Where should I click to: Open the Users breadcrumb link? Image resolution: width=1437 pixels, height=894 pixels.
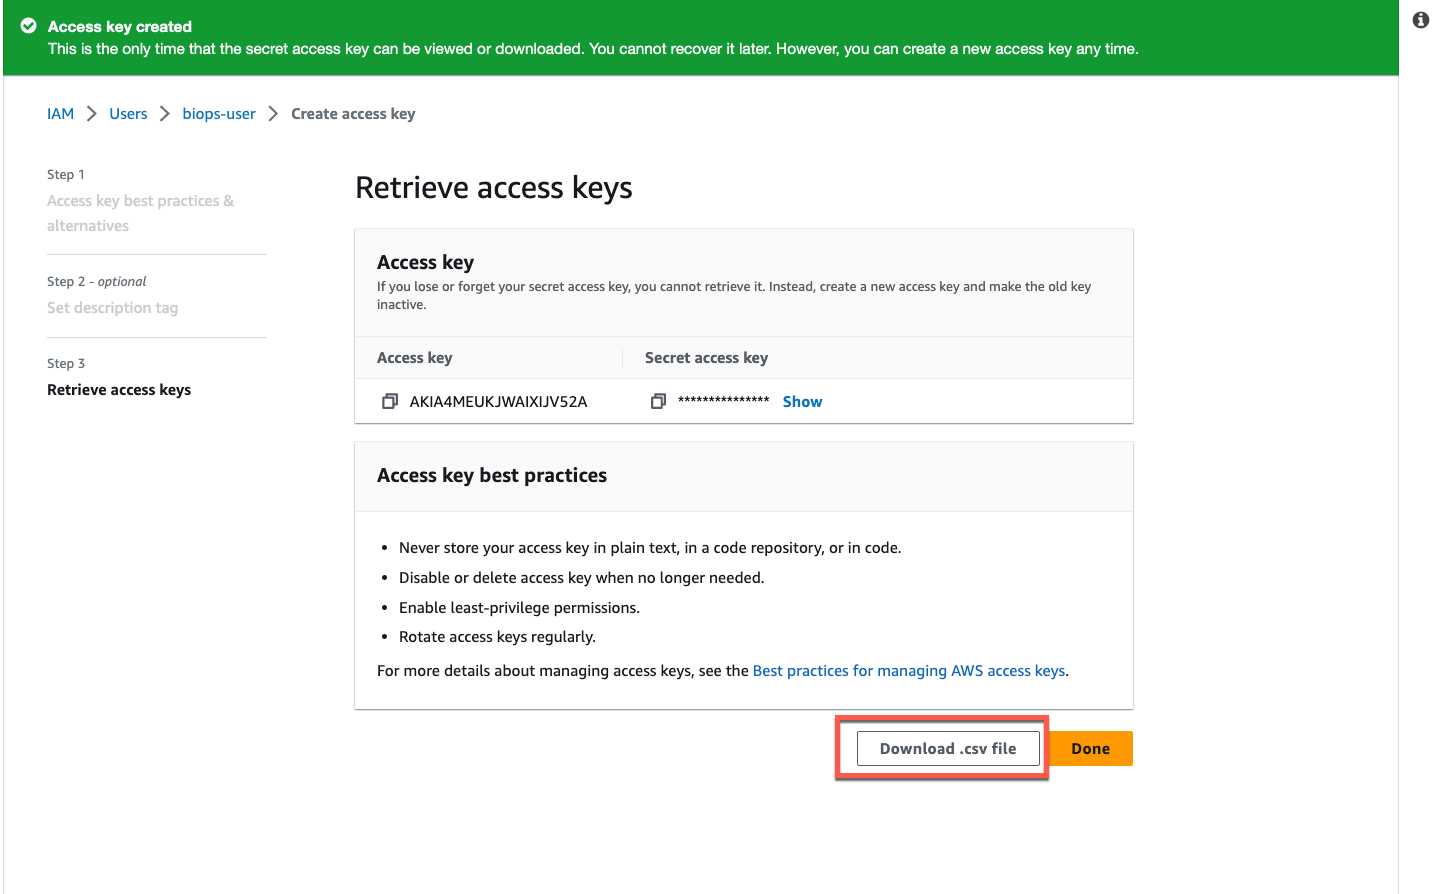tap(128, 114)
